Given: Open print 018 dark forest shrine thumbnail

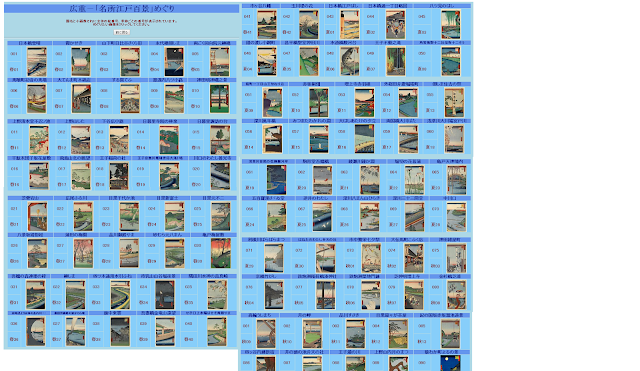Looking at the screenshot, I should coord(119,176).
